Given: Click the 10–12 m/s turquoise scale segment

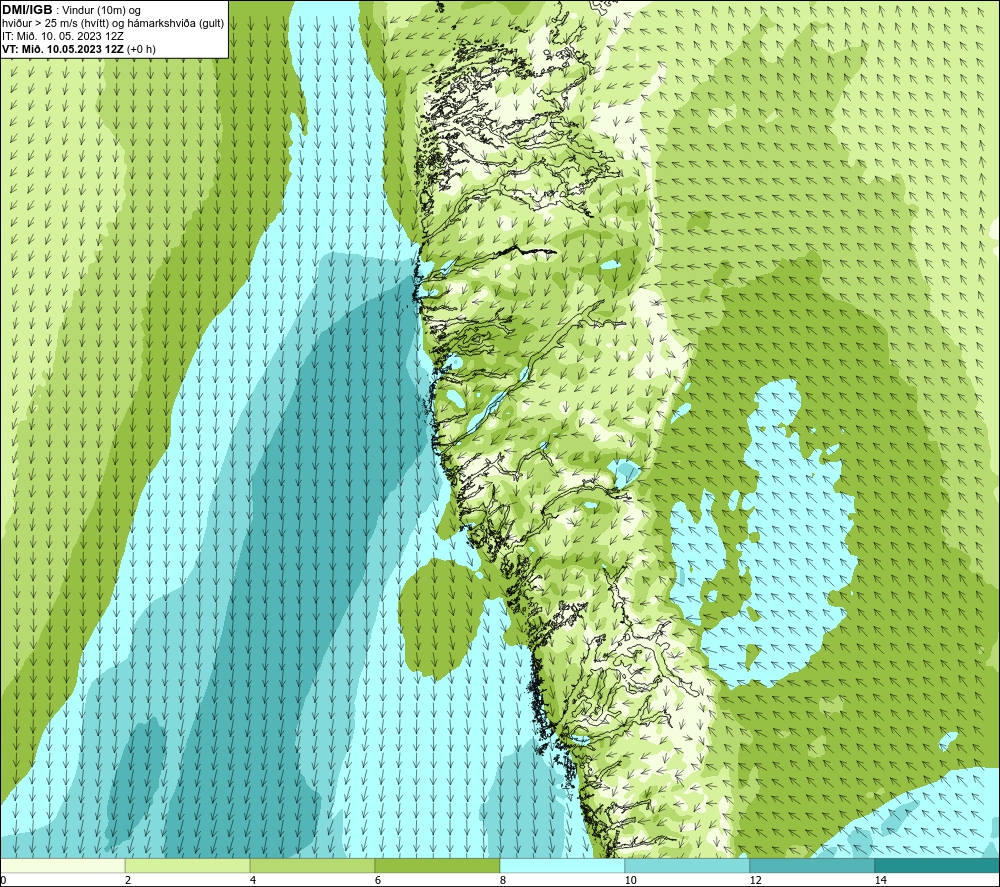Looking at the screenshot, I should click(687, 866).
